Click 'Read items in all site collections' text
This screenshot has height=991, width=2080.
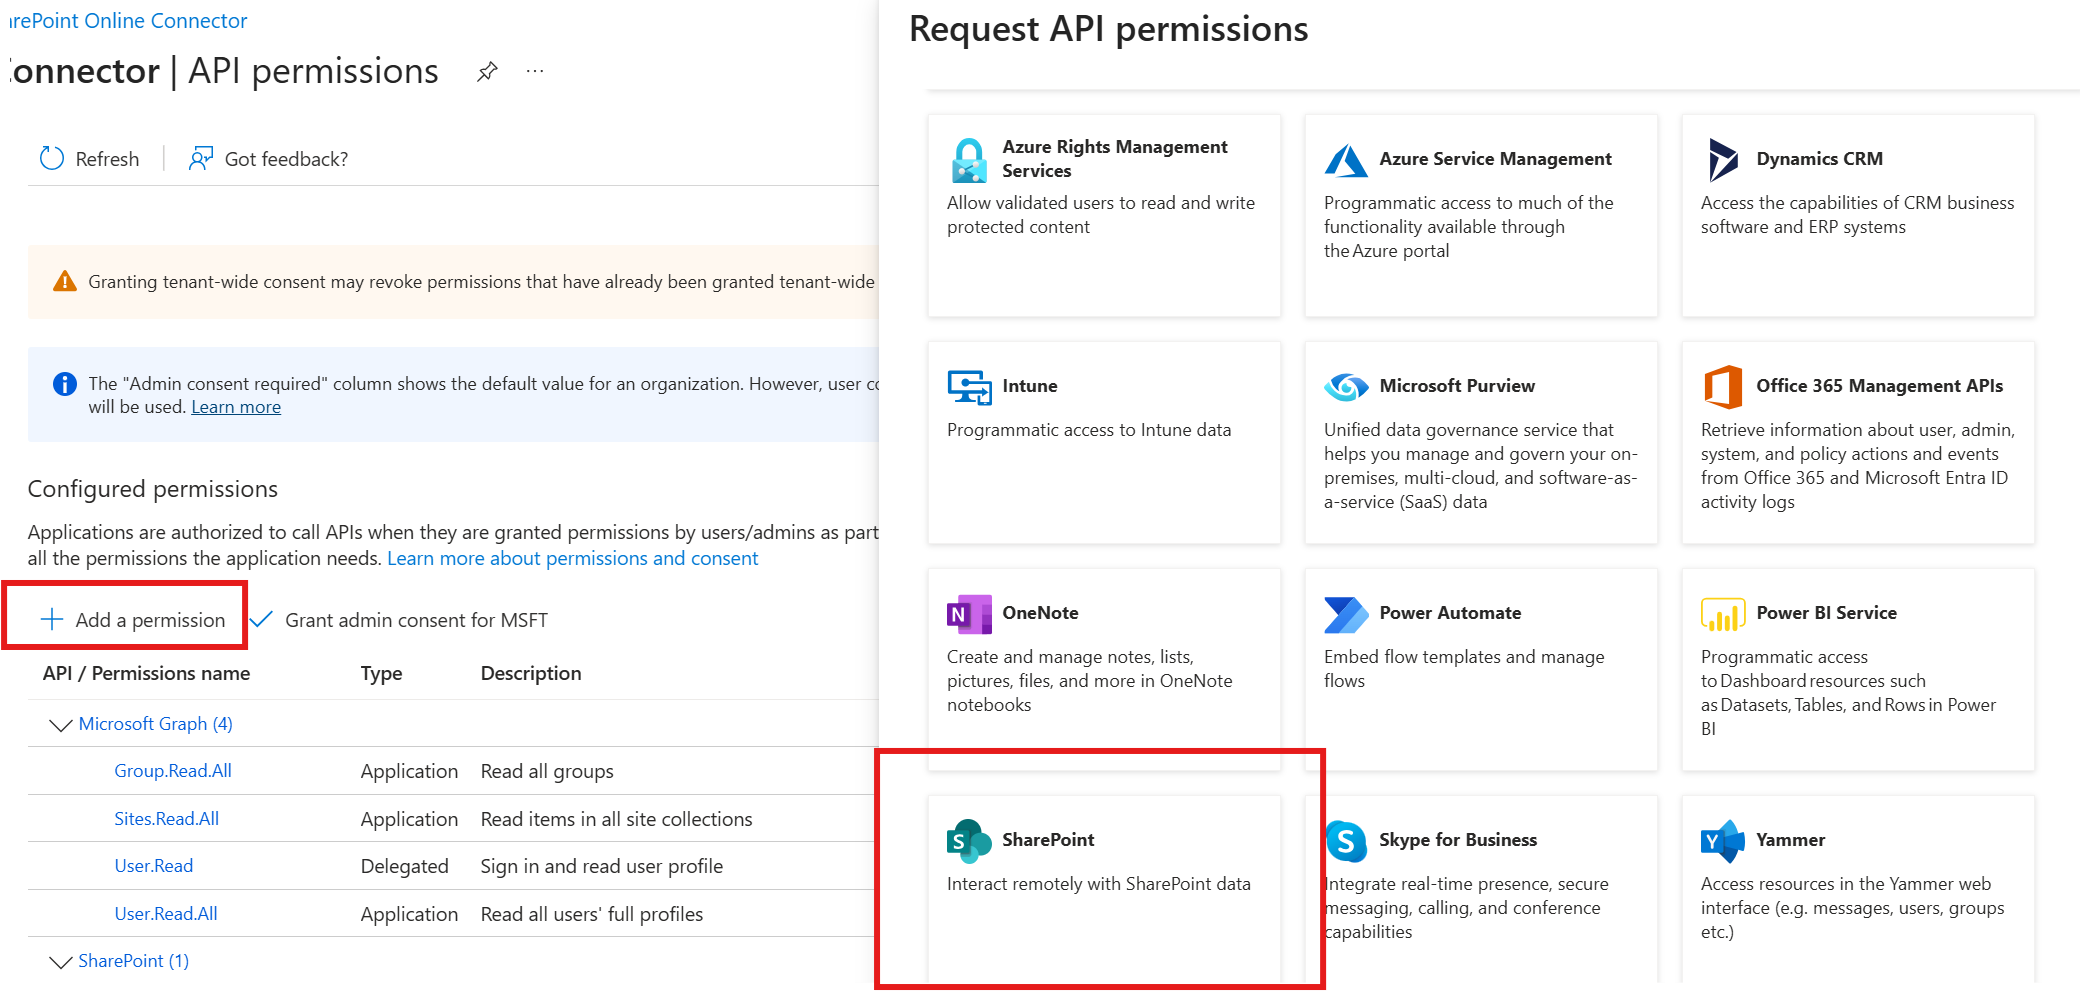(x=616, y=819)
